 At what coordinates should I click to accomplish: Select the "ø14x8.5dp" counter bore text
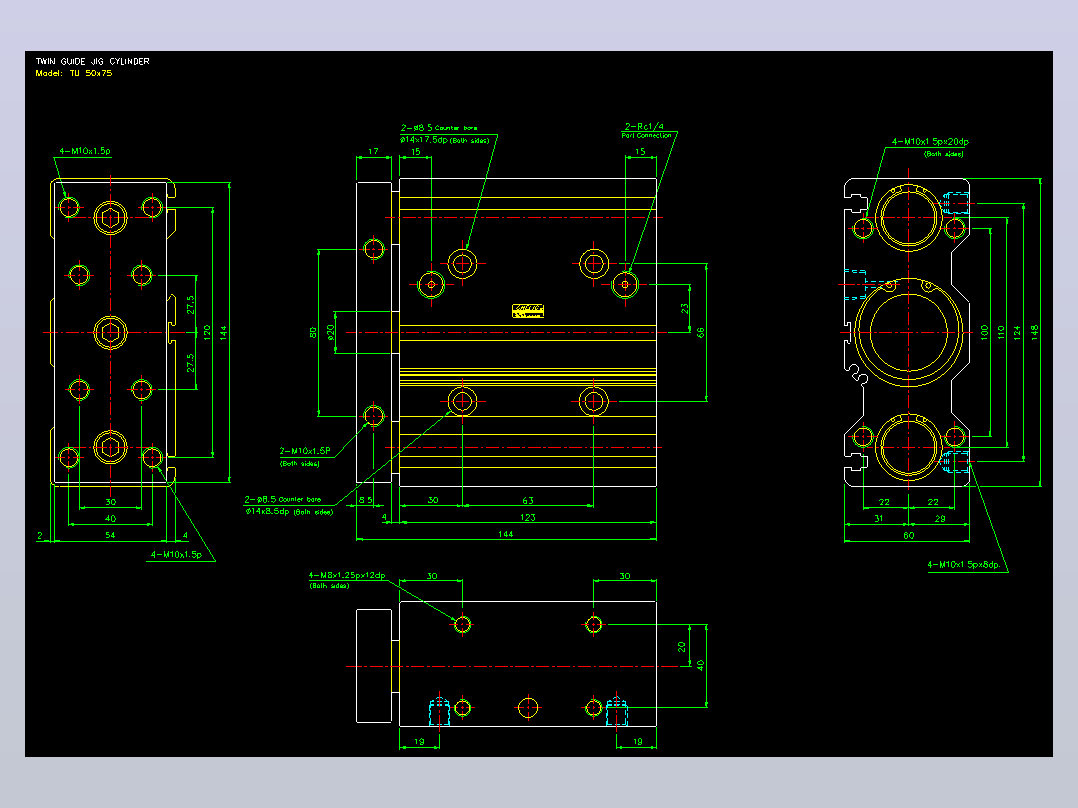click(x=267, y=512)
